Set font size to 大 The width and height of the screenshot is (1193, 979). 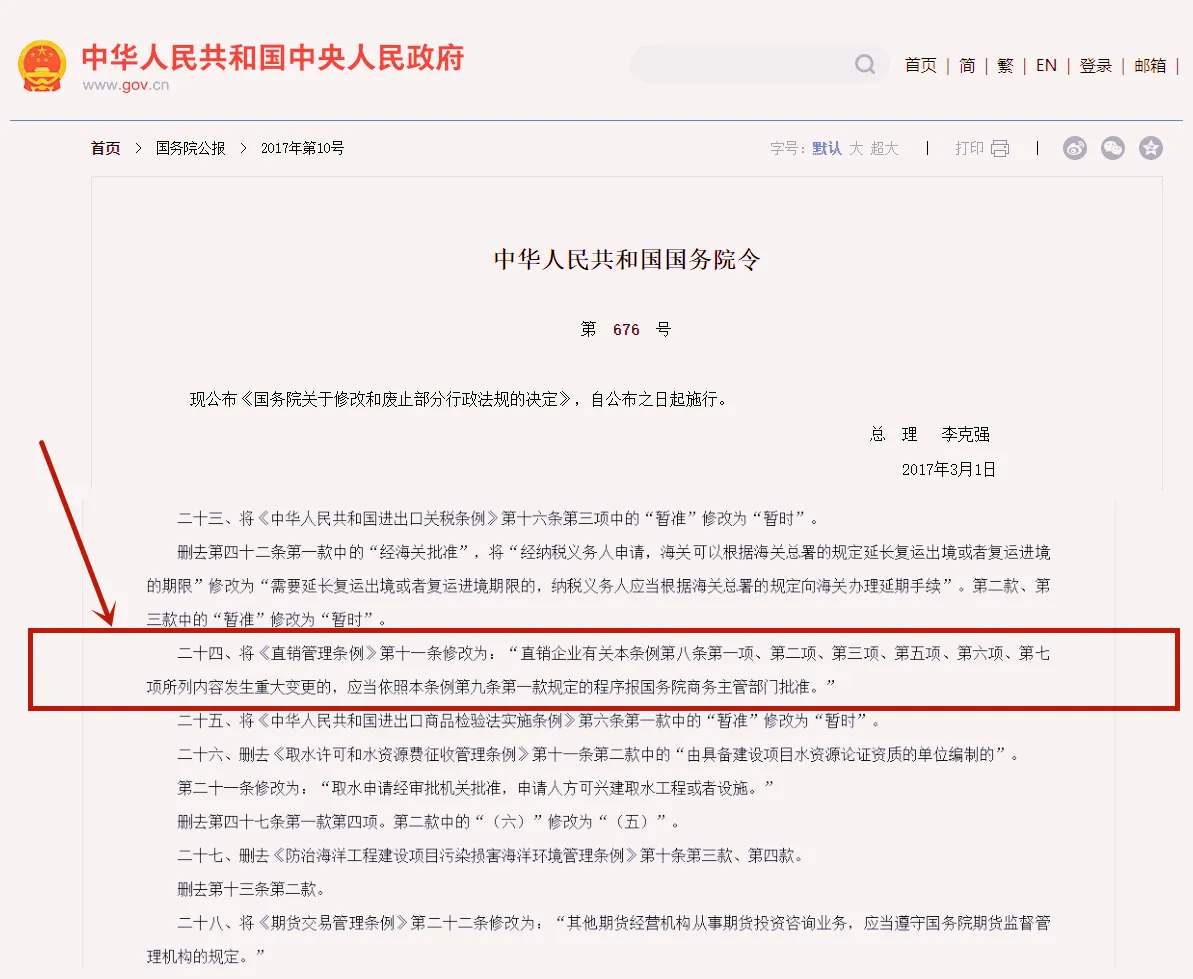(x=856, y=148)
